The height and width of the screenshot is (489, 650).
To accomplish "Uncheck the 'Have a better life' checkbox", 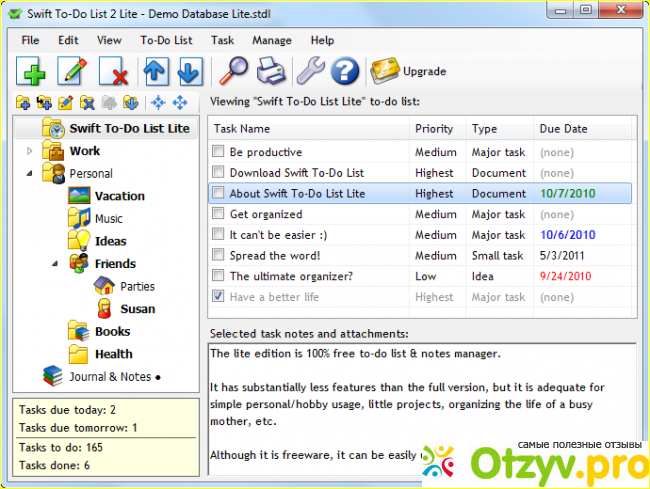I will pyautogui.click(x=218, y=297).
